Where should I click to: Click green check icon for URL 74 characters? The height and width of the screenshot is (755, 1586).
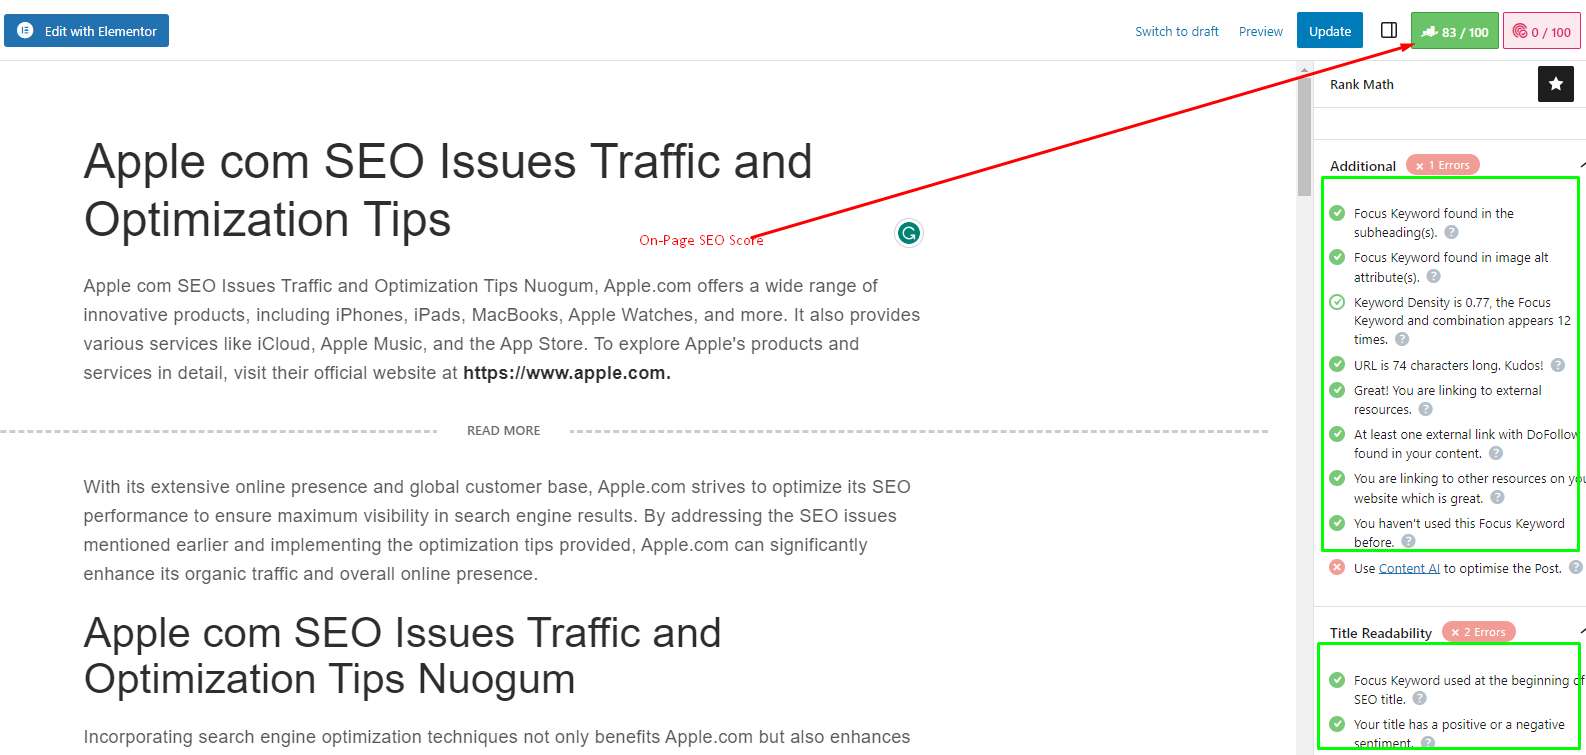[x=1337, y=364]
